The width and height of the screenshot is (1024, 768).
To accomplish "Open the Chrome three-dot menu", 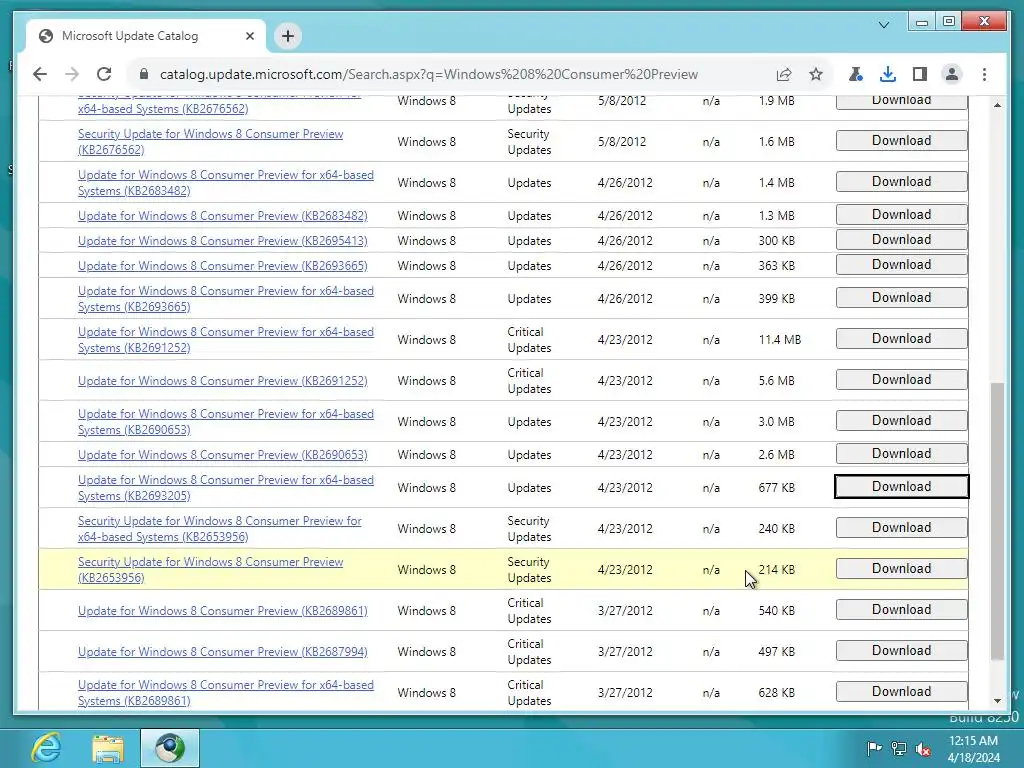I will tap(984, 74).
